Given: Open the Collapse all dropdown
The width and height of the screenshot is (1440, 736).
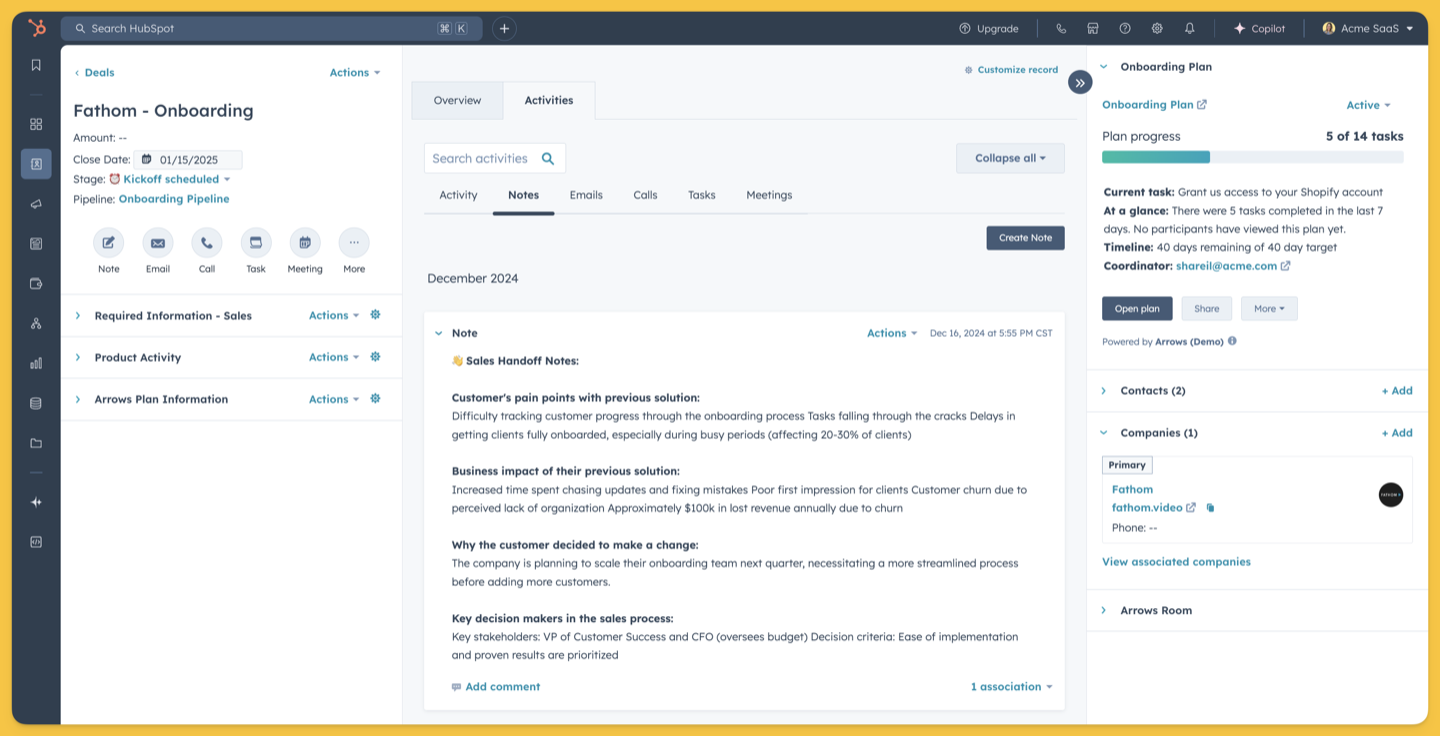Looking at the screenshot, I should (1010, 158).
